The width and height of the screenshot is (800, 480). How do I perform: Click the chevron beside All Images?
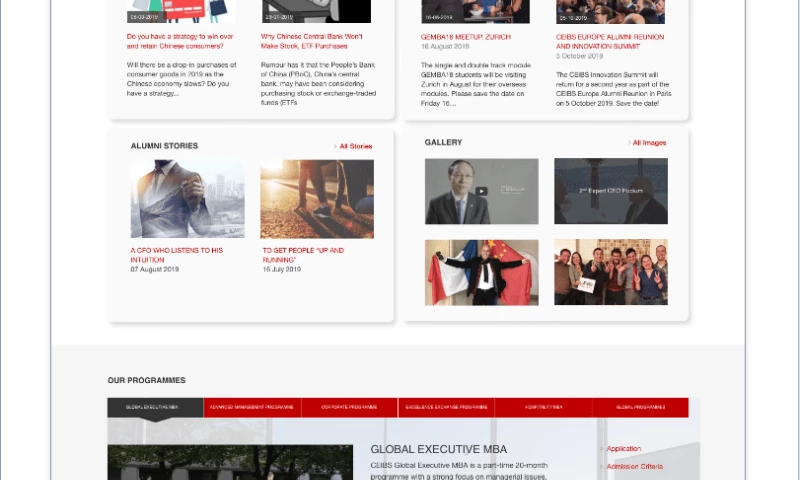[629, 143]
